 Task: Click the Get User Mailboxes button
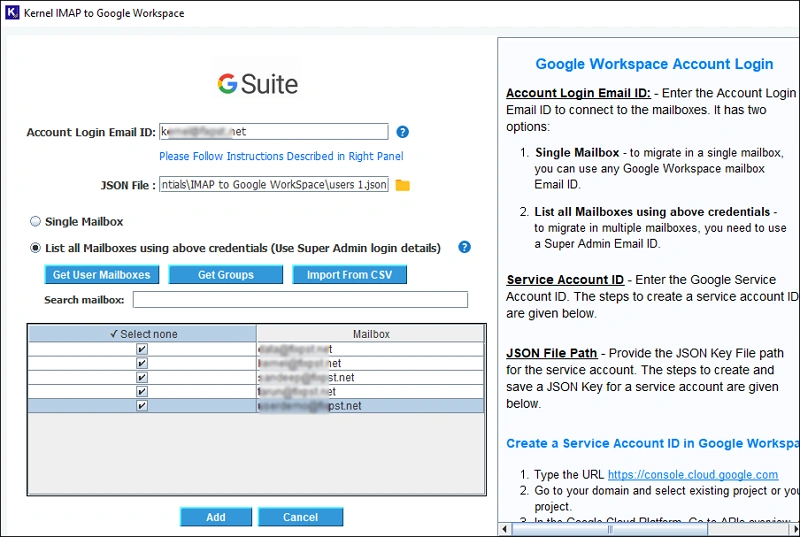[x=102, y=275]
